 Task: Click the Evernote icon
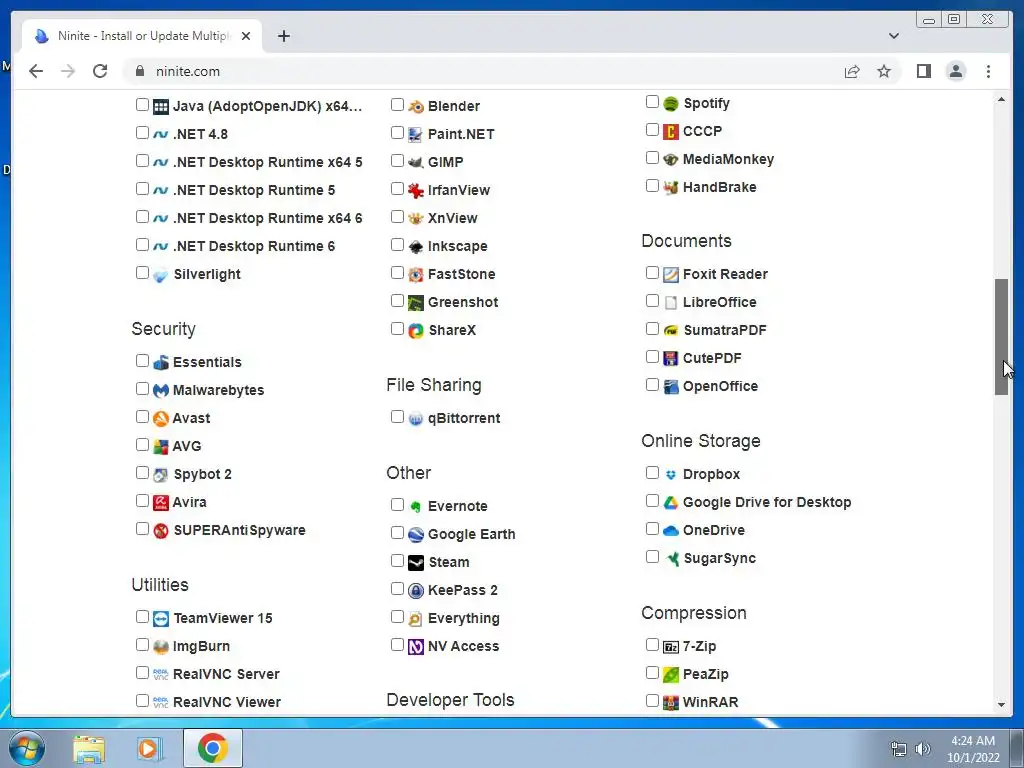[x=415, y=507]
